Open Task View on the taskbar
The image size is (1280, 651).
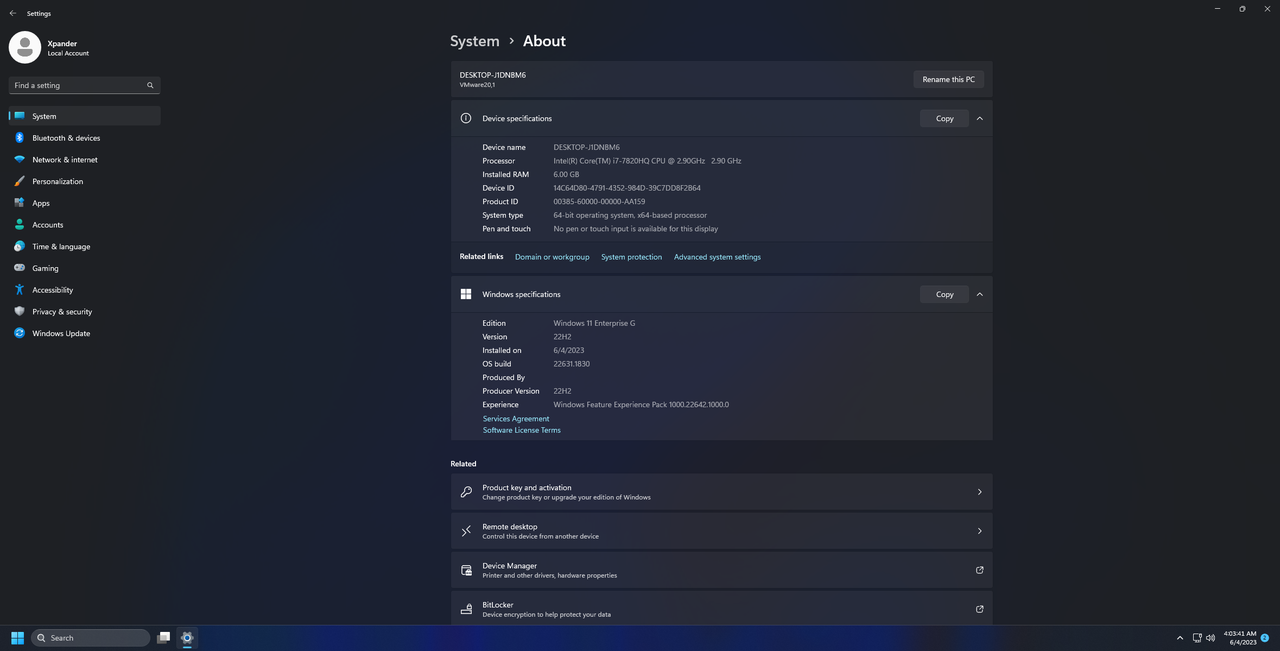point(164,637)
